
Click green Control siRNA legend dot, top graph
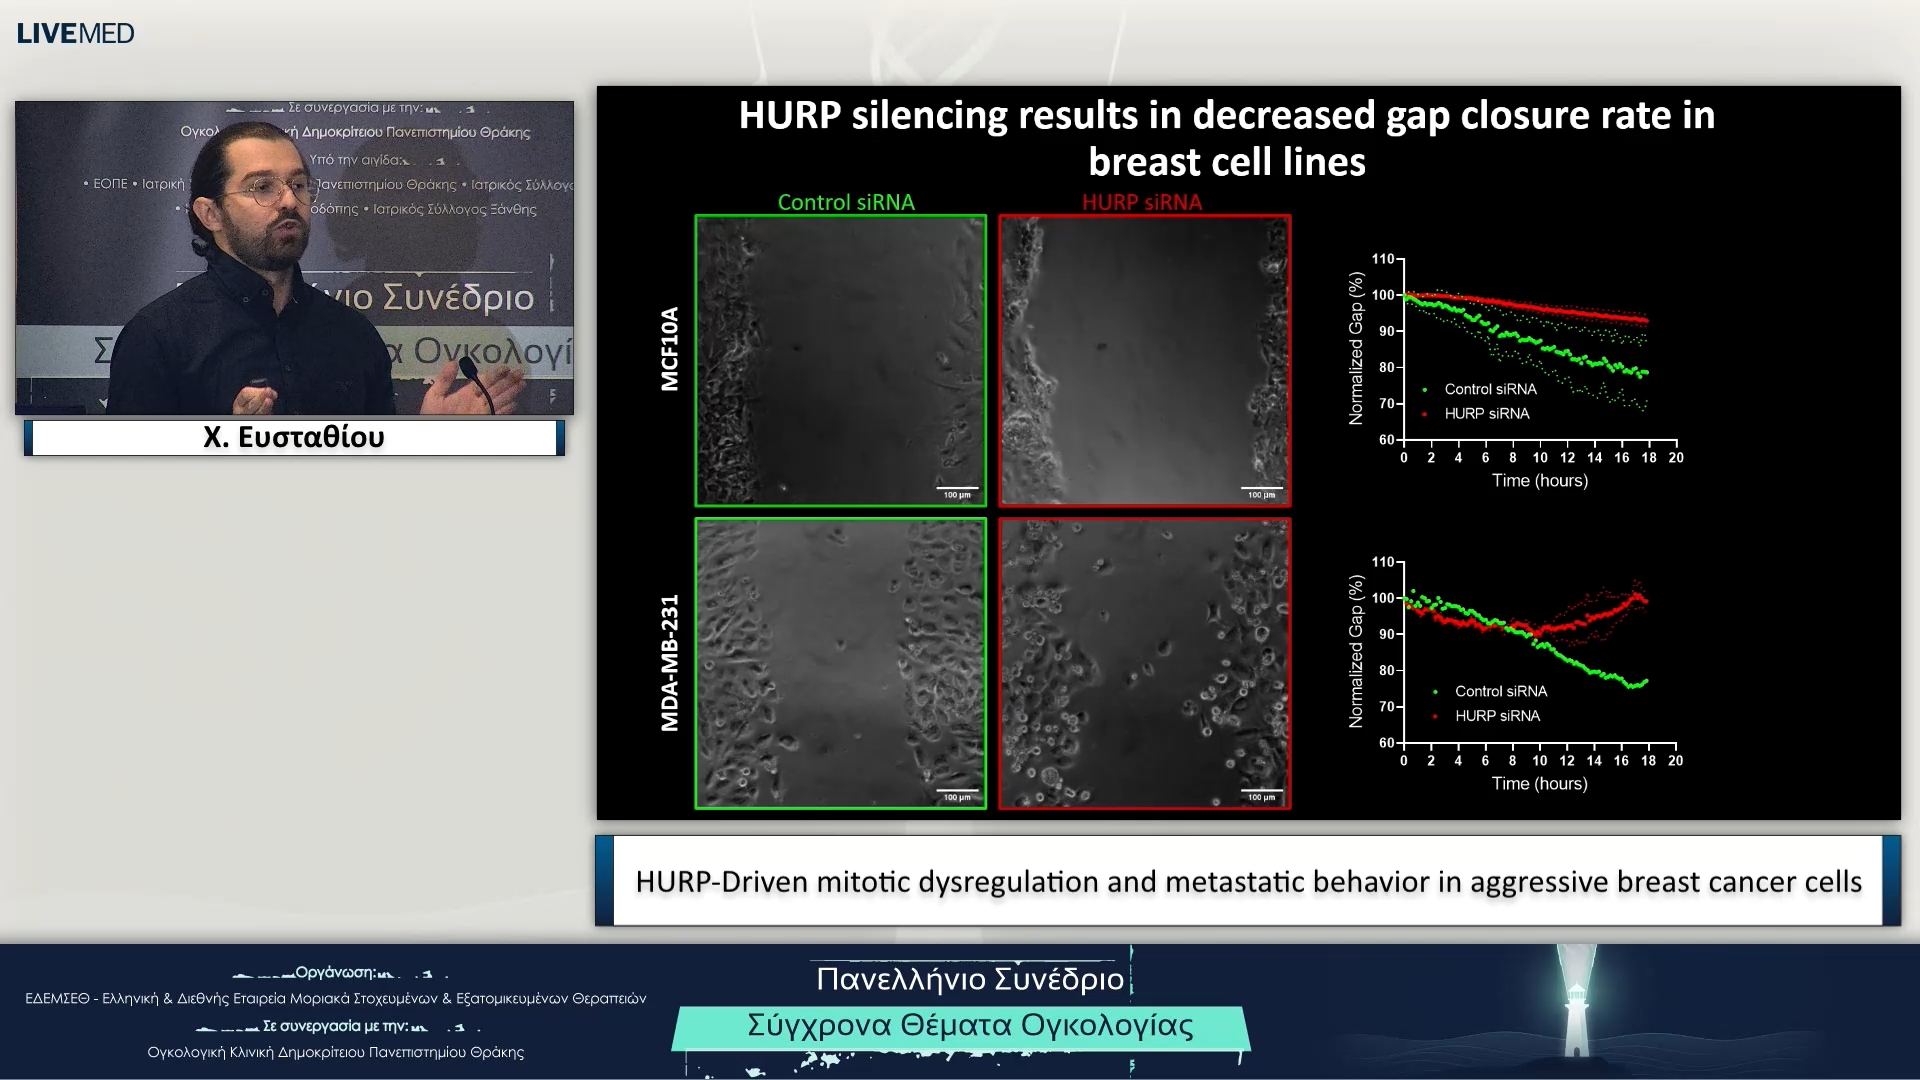[x=1424, y=390]
